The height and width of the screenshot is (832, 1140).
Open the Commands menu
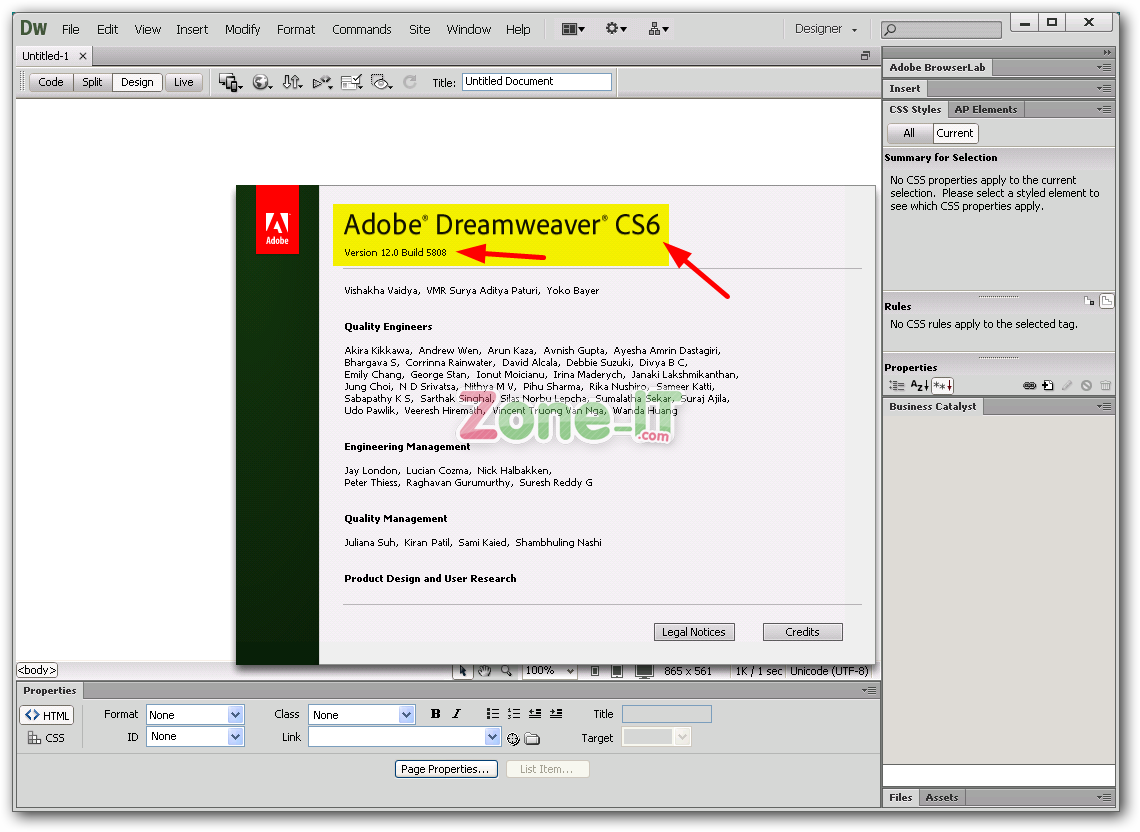click(361, 29)
